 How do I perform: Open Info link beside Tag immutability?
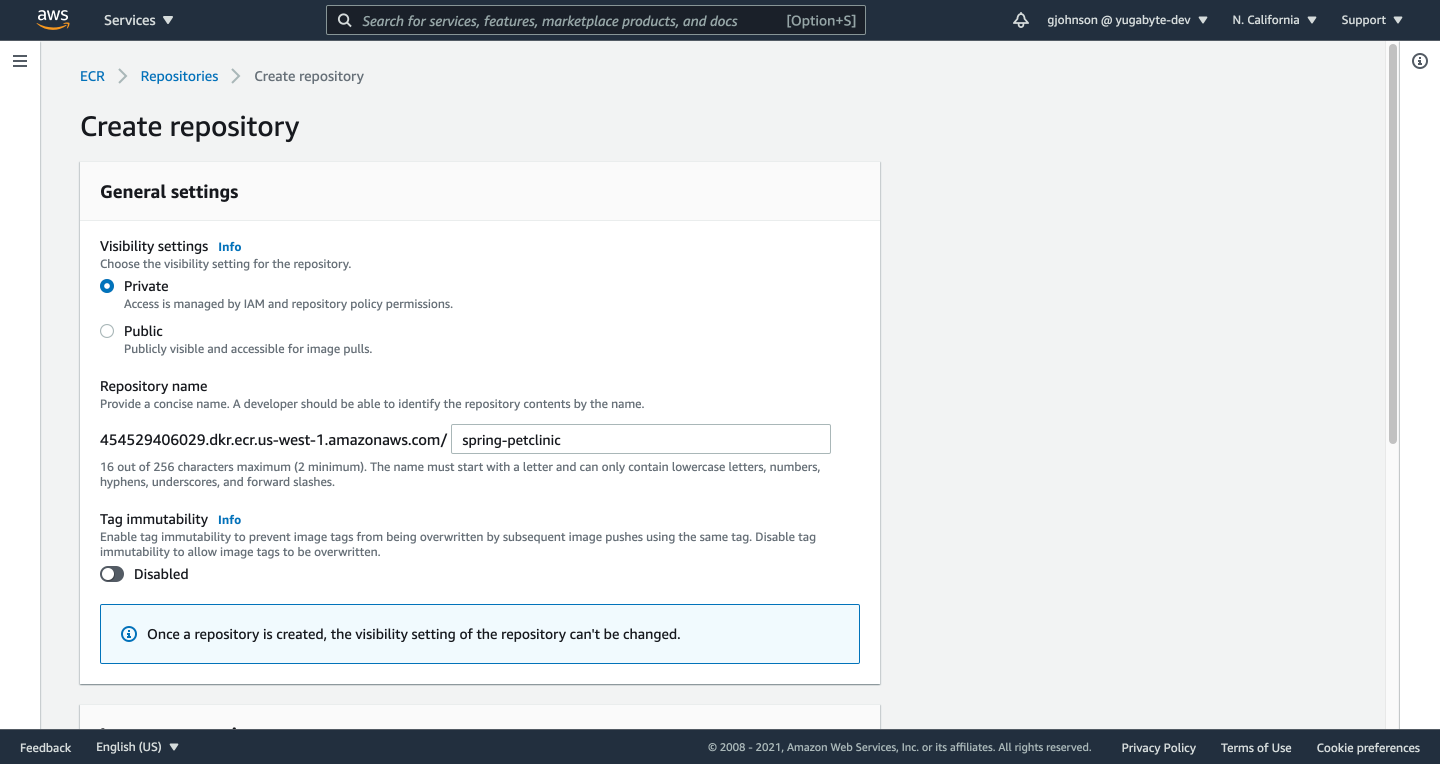tap(229, 520)
